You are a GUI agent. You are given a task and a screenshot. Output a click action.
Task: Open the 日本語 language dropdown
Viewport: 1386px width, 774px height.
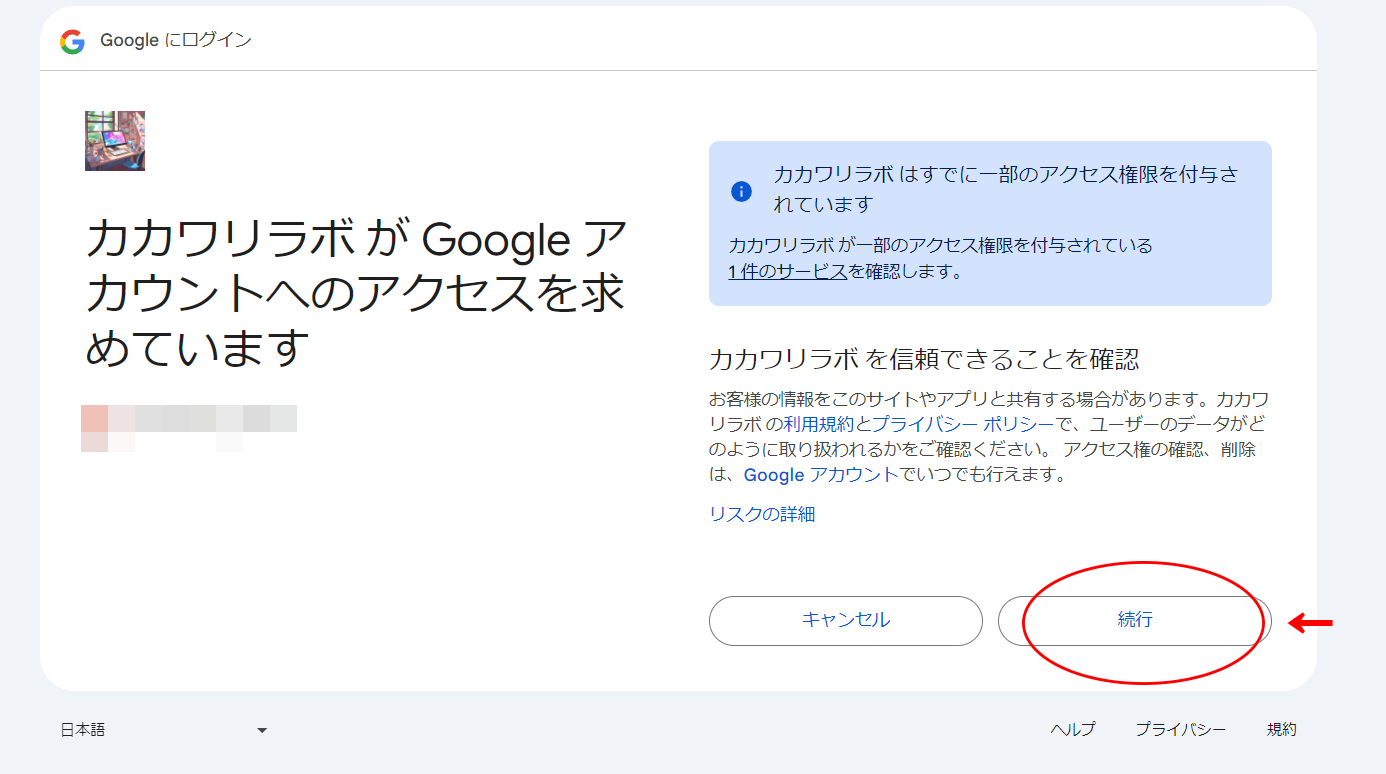164,730
